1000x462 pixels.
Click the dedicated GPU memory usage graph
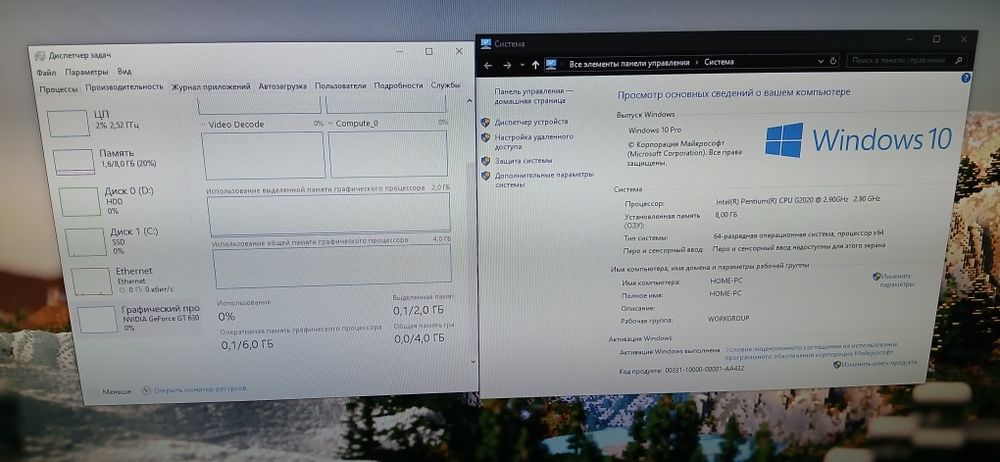coord(329,214)
